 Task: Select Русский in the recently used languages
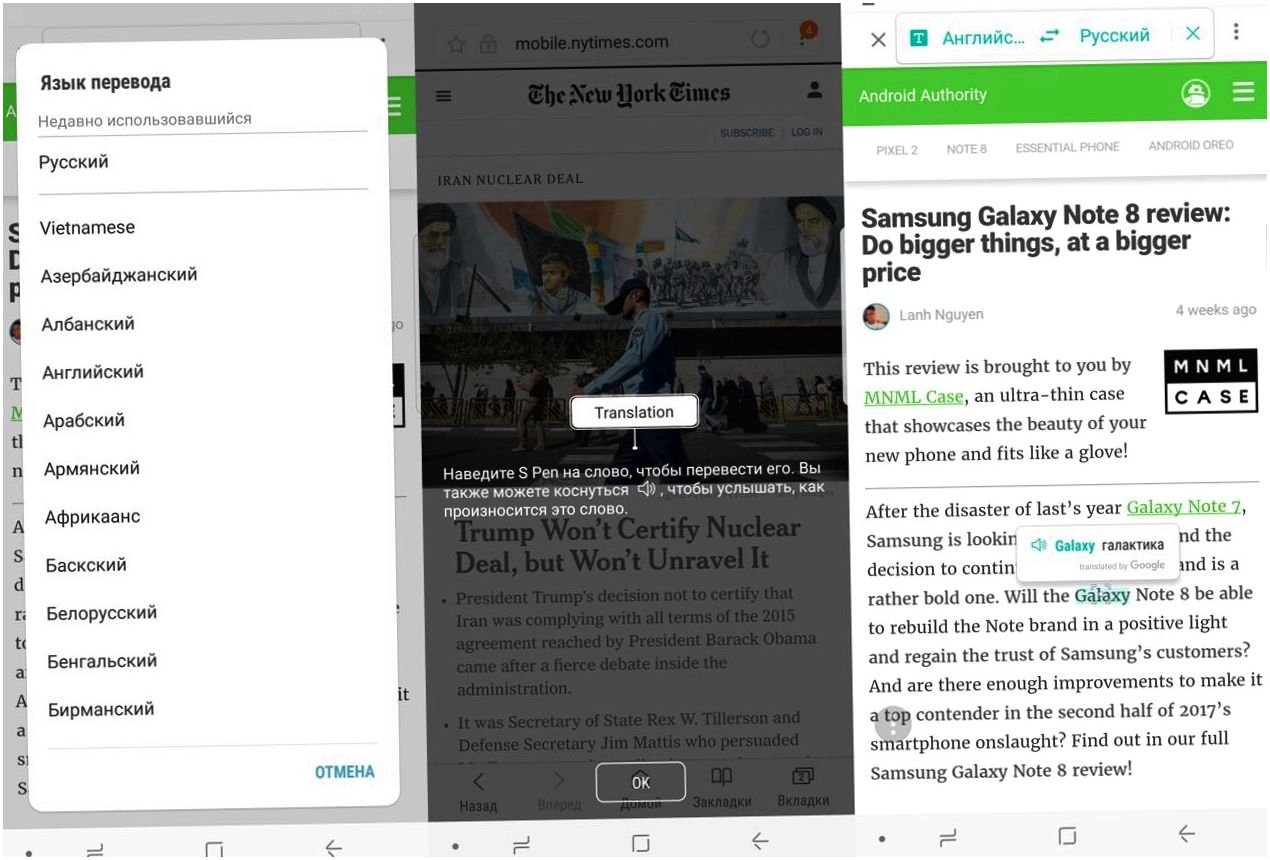(74, 162)
